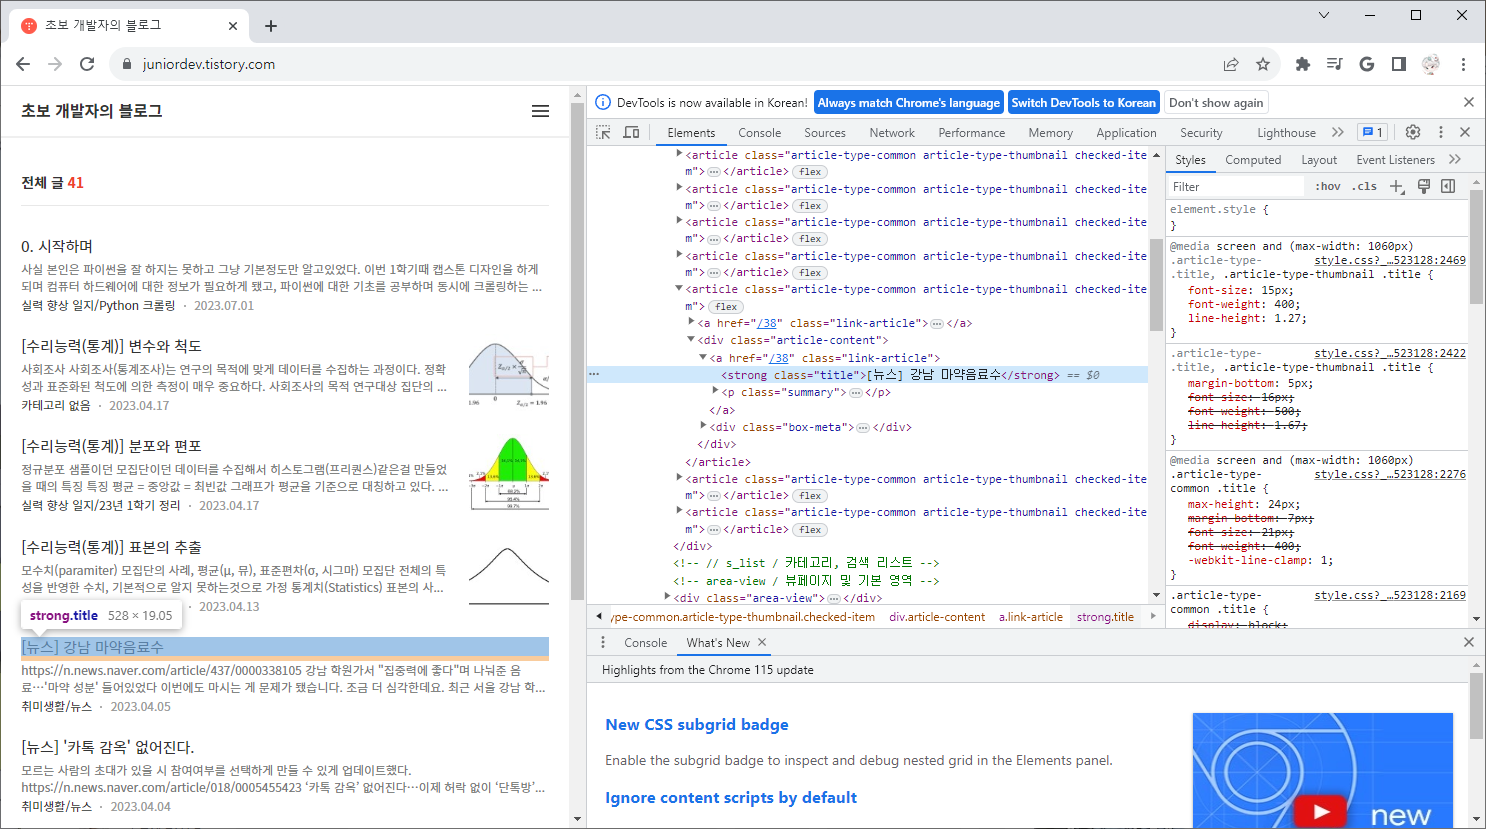Add a new style rule
Viewport: 1486px width, 829px height.
coord(1397,186)
